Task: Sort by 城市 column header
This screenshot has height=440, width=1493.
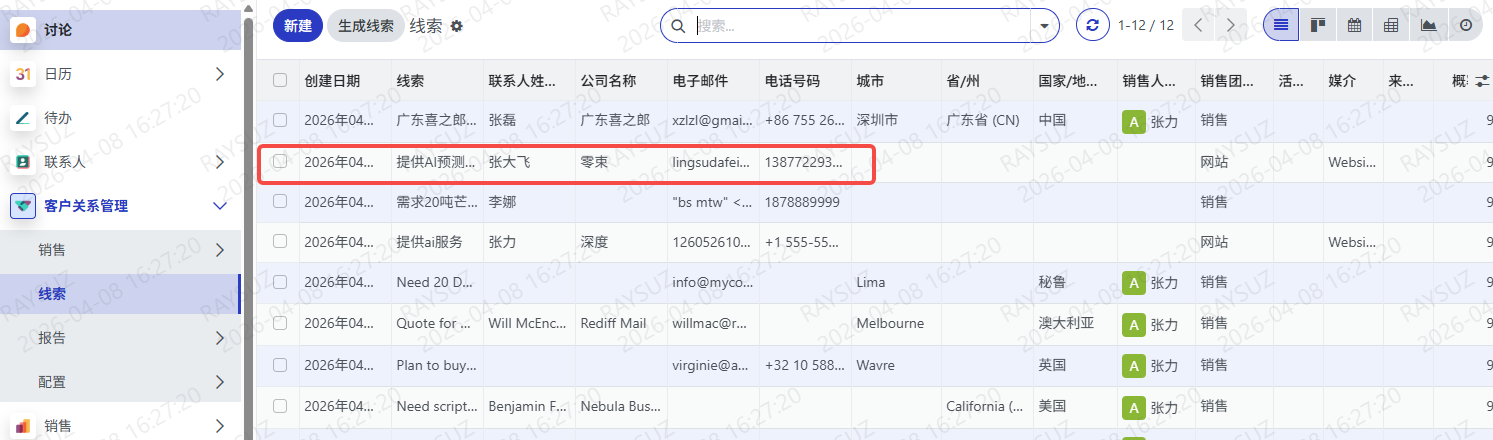Action: [870, 81]
